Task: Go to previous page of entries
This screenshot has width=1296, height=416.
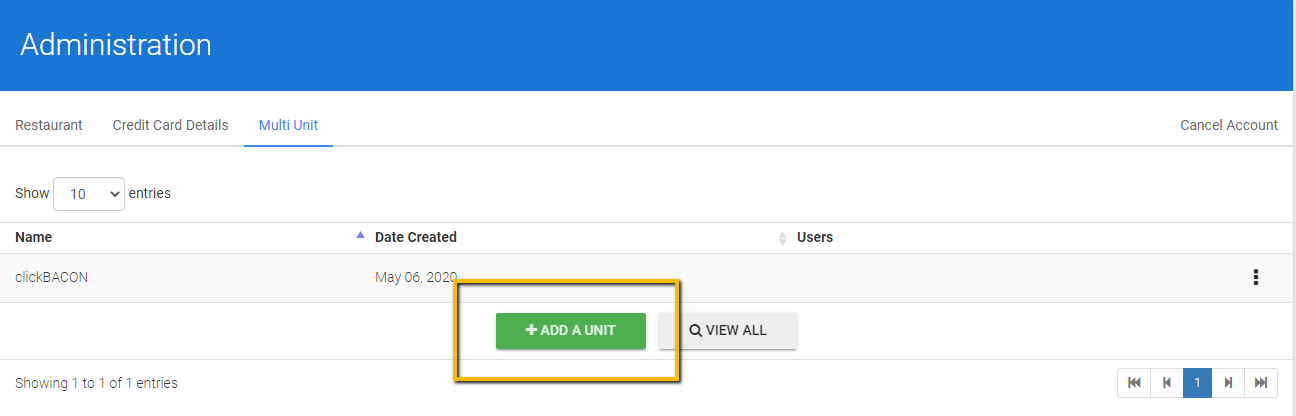Action: (1166, 383)
